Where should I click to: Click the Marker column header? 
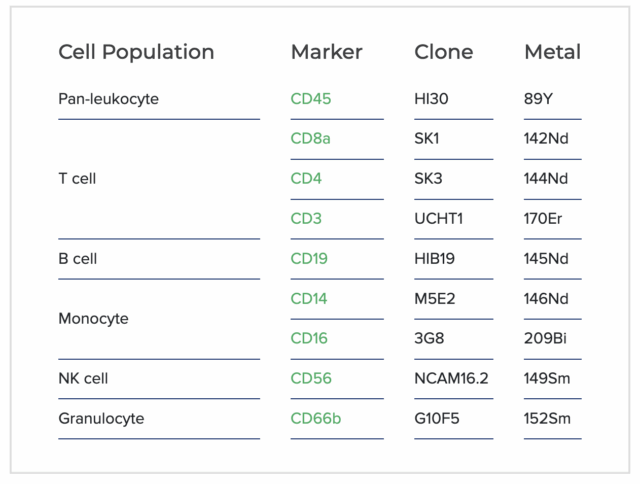[326, 52]
